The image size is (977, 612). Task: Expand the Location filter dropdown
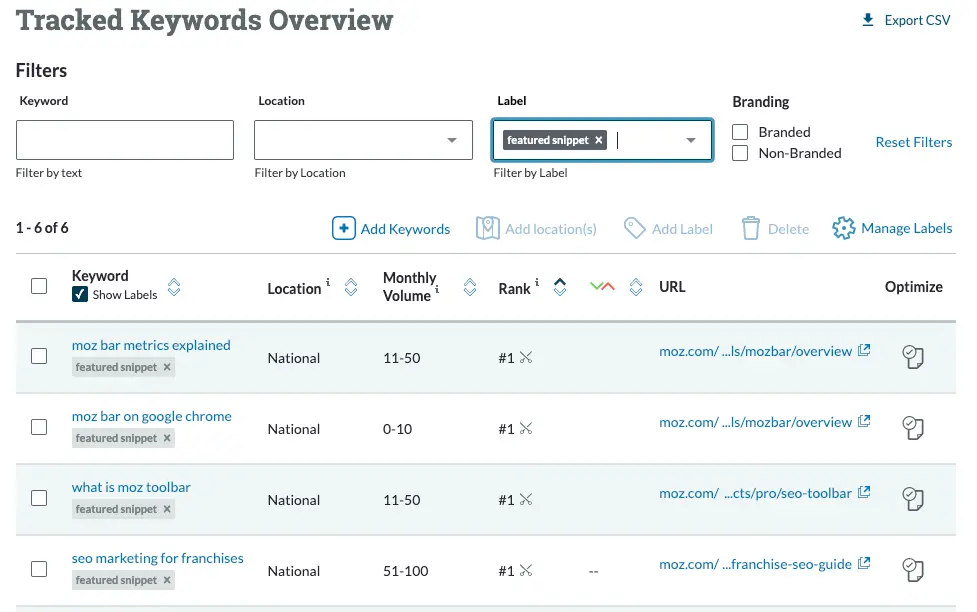pyautogui.click(x=452, y=141)
